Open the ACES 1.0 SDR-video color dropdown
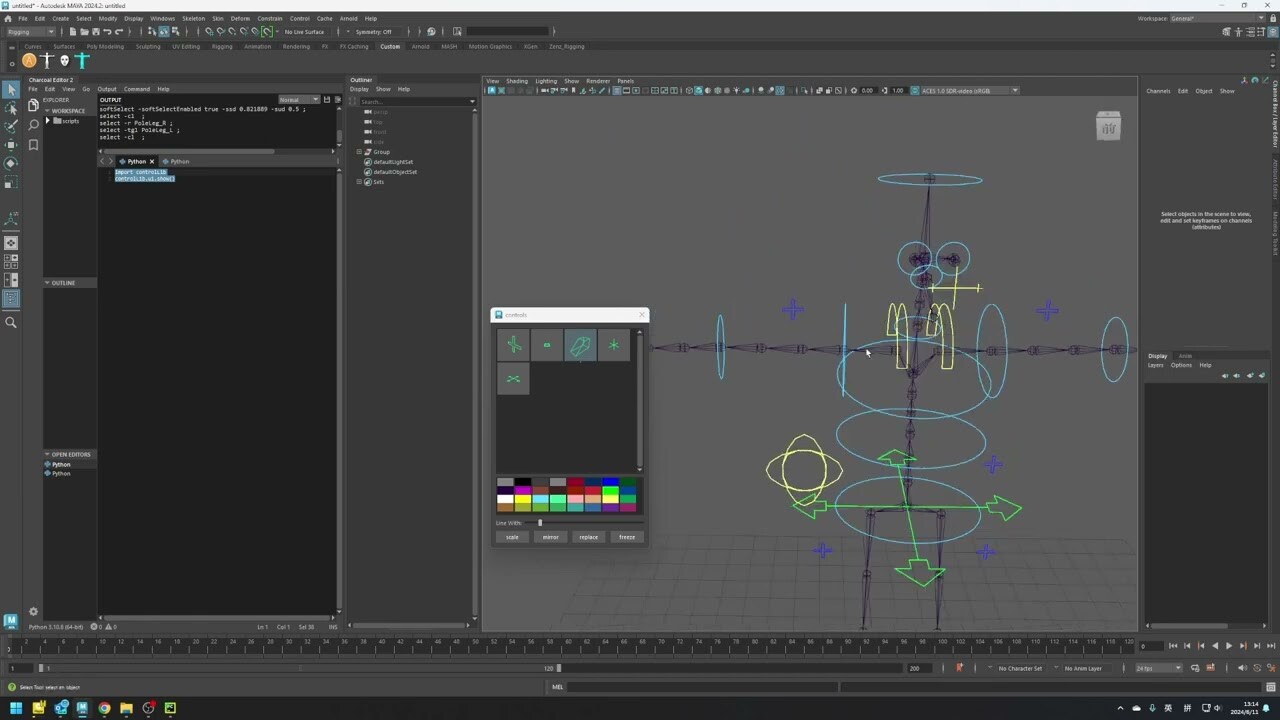 tap(966, 91)
